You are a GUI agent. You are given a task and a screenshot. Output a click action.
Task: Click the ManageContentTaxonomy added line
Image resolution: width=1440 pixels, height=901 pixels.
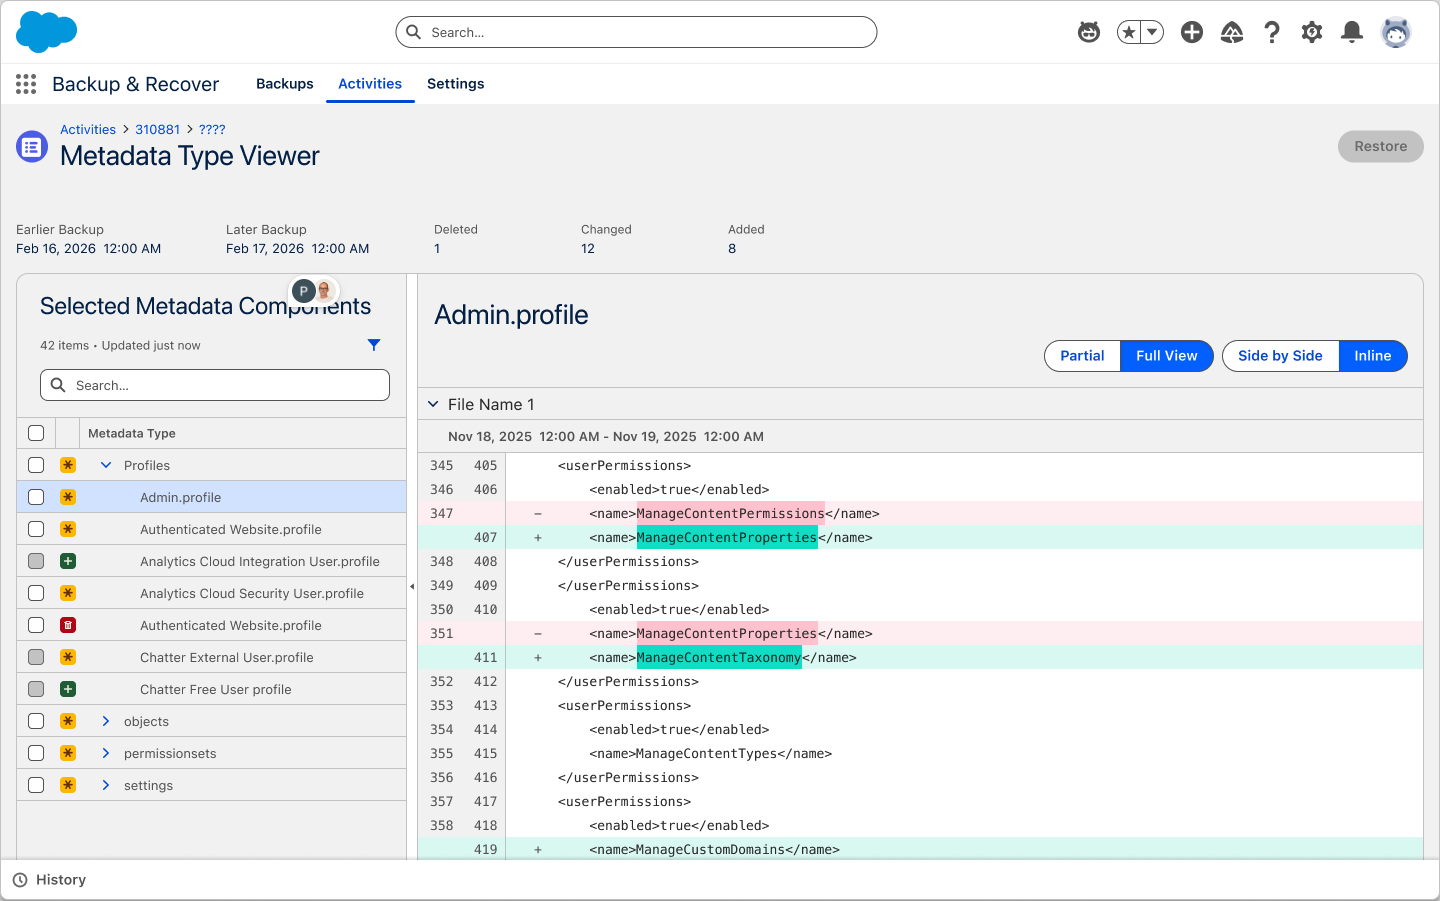pos(920,657)
